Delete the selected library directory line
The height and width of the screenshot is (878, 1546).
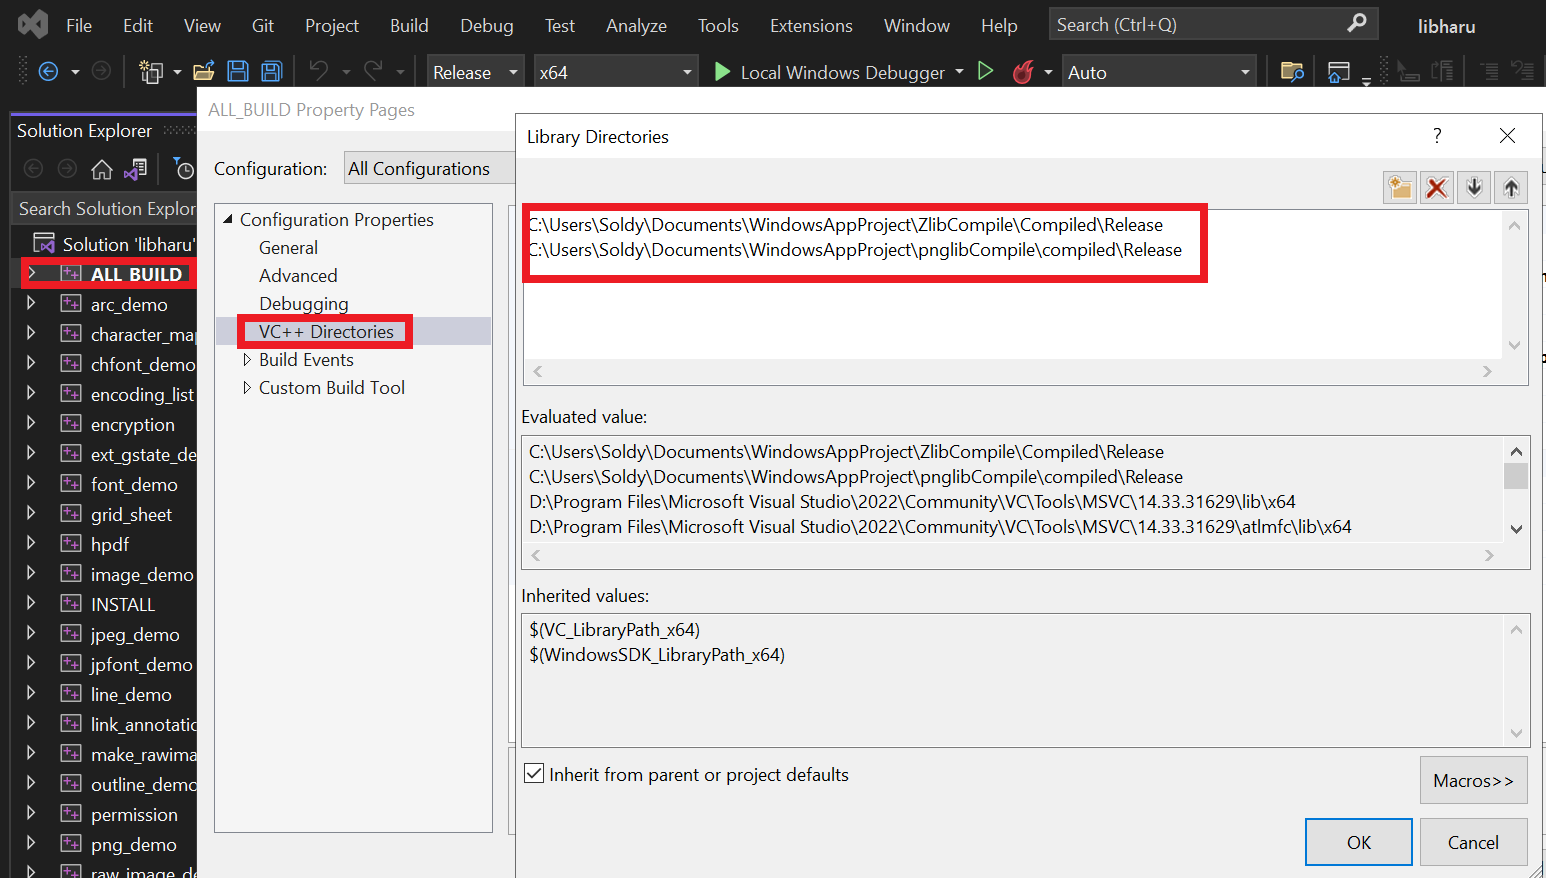tap(1436, 187)
